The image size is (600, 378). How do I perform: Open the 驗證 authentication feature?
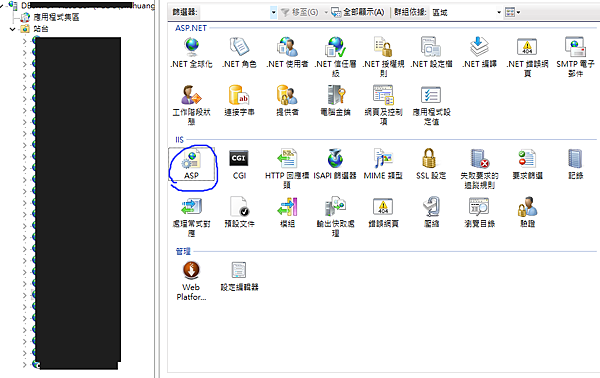(x=527, y=212)
